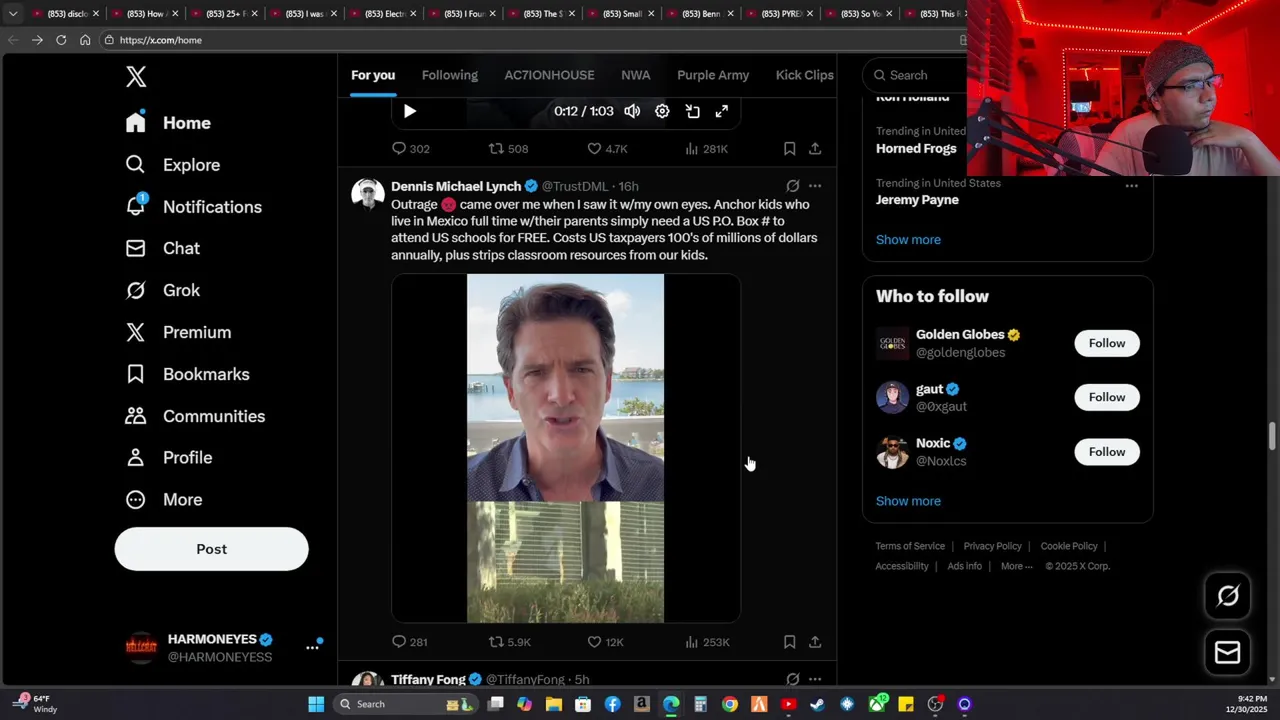Click the Post button
This screenshot has height=720, width=1280.
[211, 549]
